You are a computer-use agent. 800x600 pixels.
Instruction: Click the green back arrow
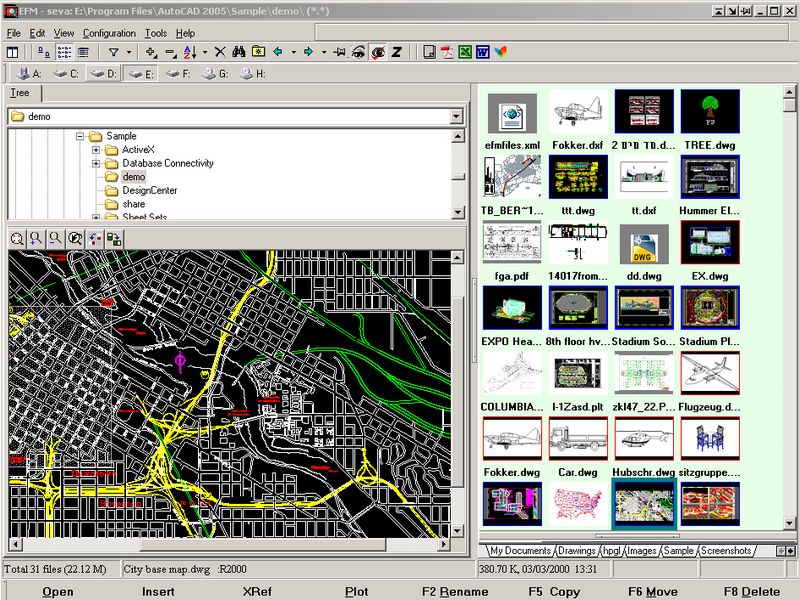click(x=279, y=52)
